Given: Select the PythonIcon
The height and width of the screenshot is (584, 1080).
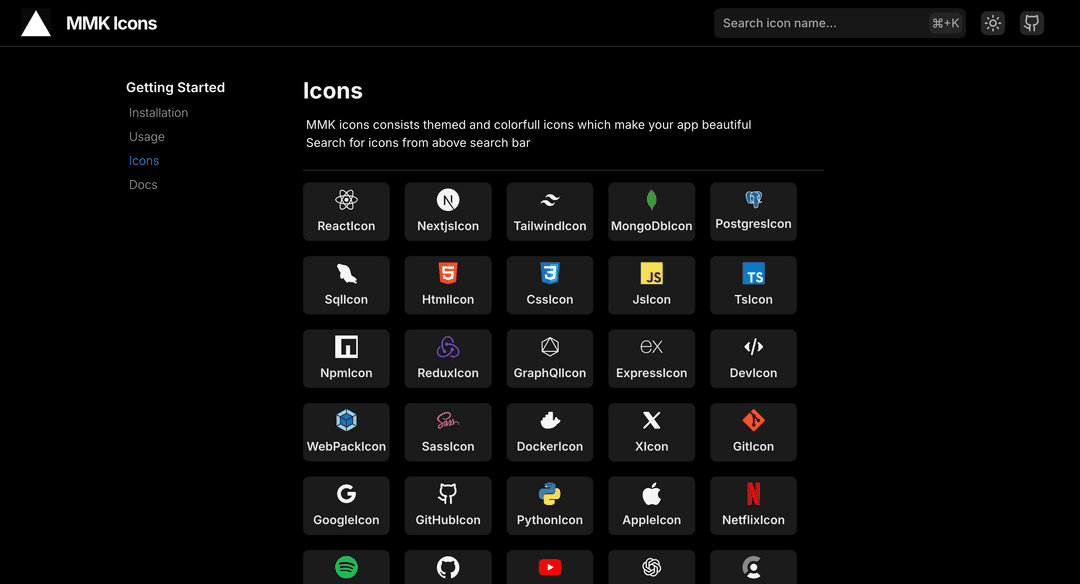Looking at the screenshot, I should click(549, 505).
